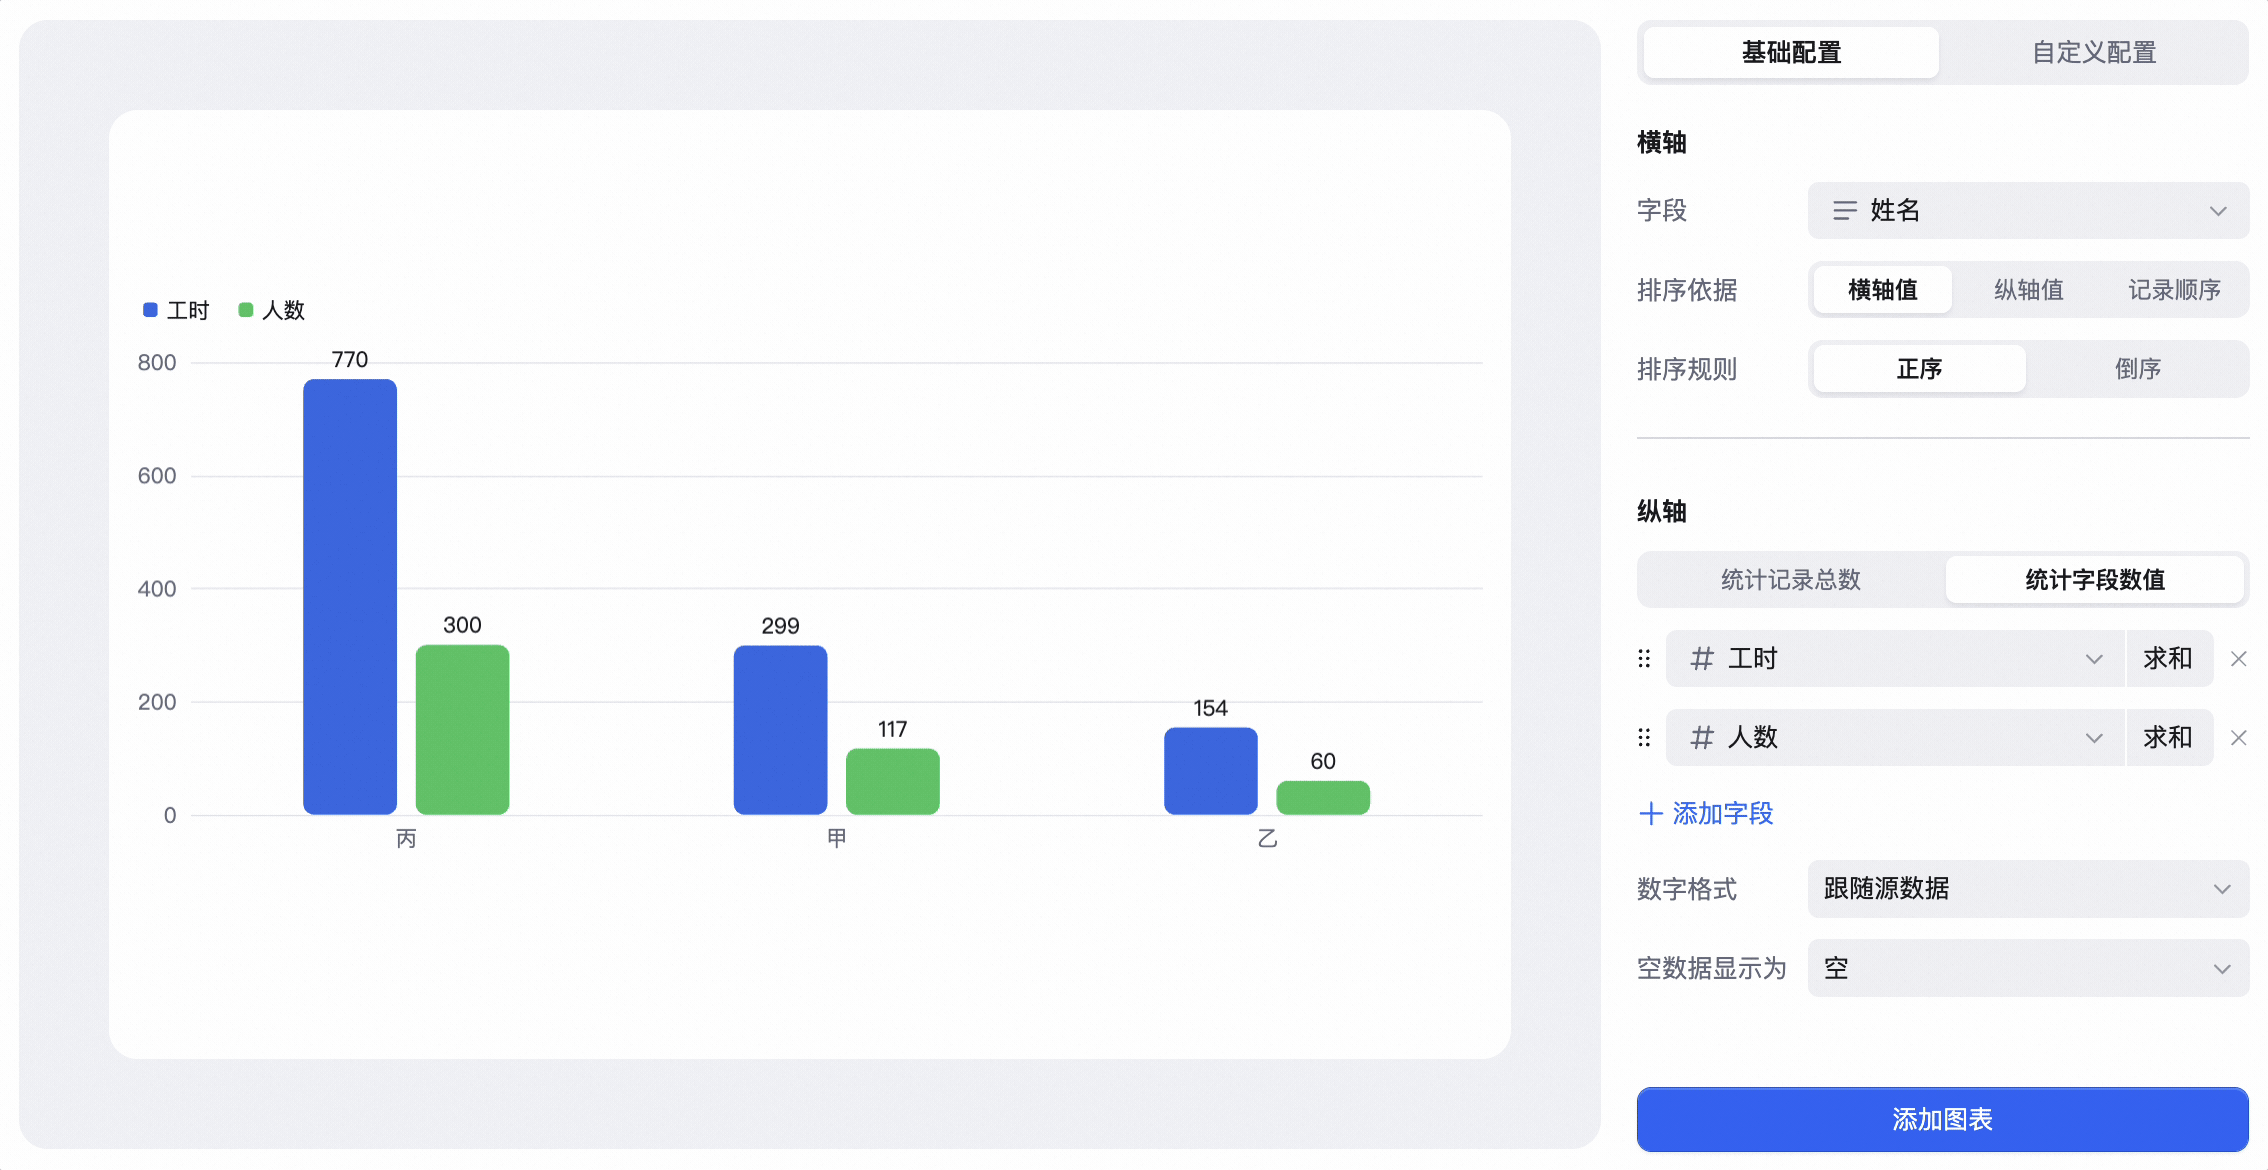
Task: Open 求和 aggregation for 工时
Action: coord(2168,659)
